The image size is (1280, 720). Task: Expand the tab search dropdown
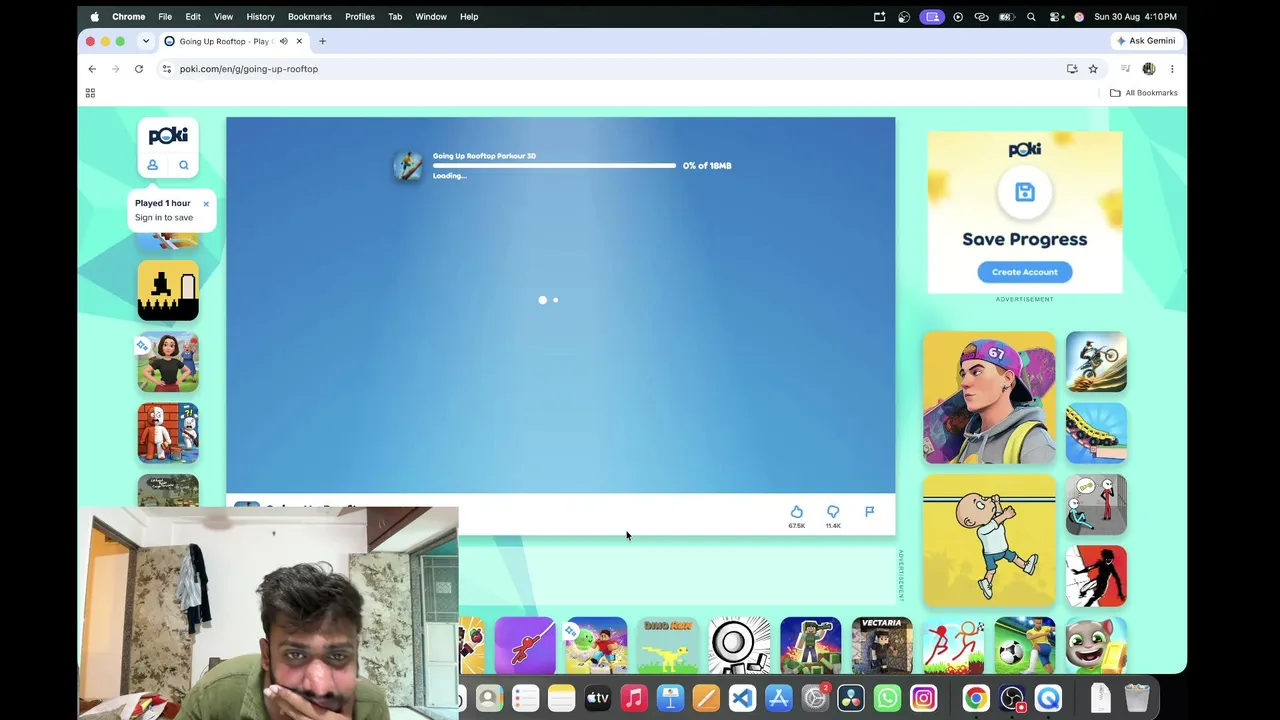tap(146, 41)
